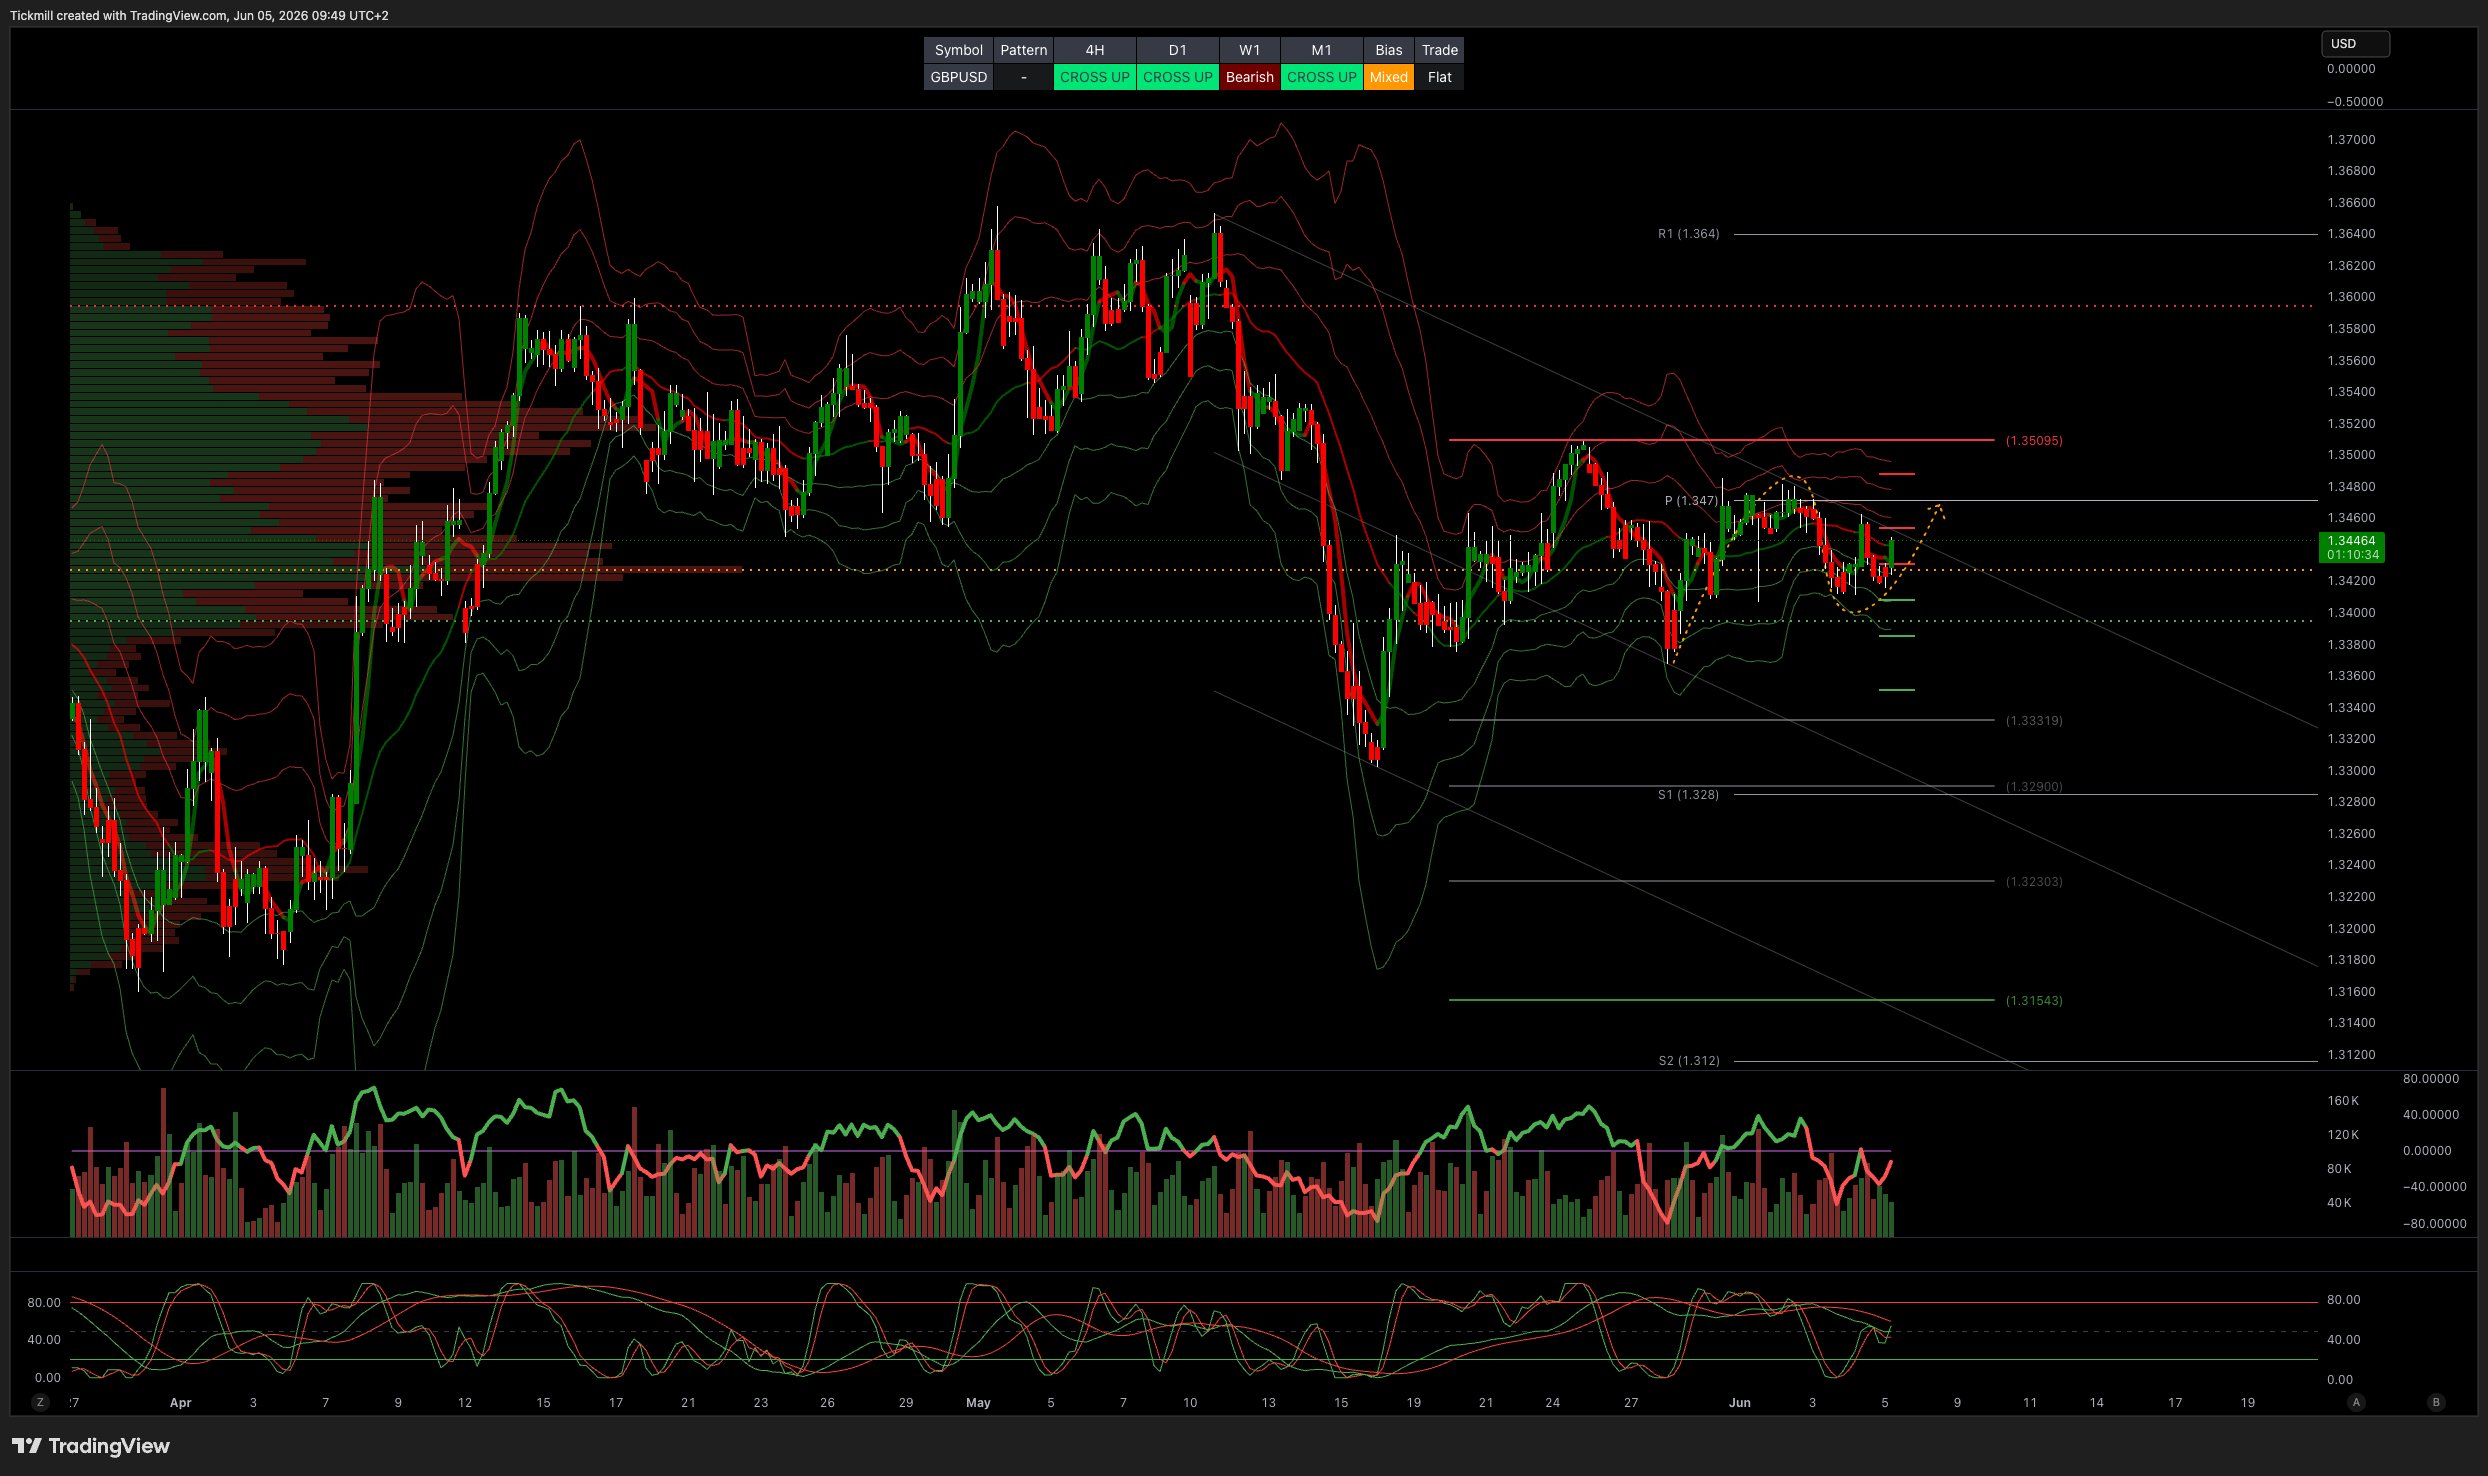Image resolution: width=2488 pixels, height=1476 pixels.
Task: Select the Pattern column header
Action: [x=1023, y=50]
